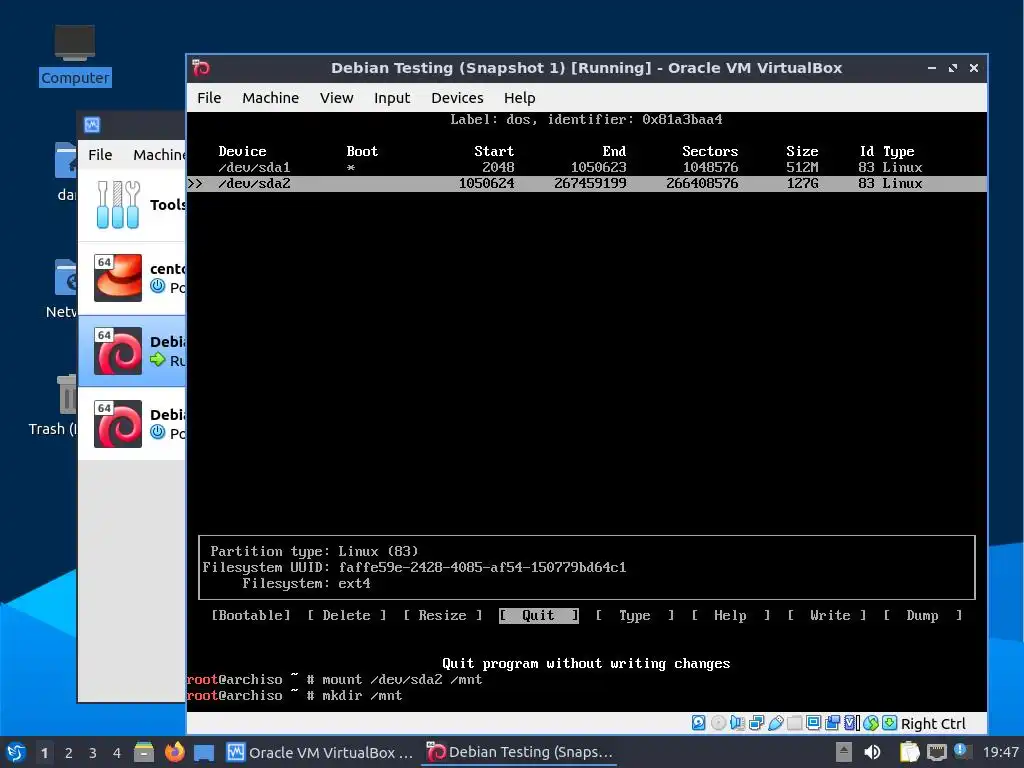Screen dimensions: 1024x768
Task: Select the Write option in cfdisk
Action: click(x=827, y=615)
